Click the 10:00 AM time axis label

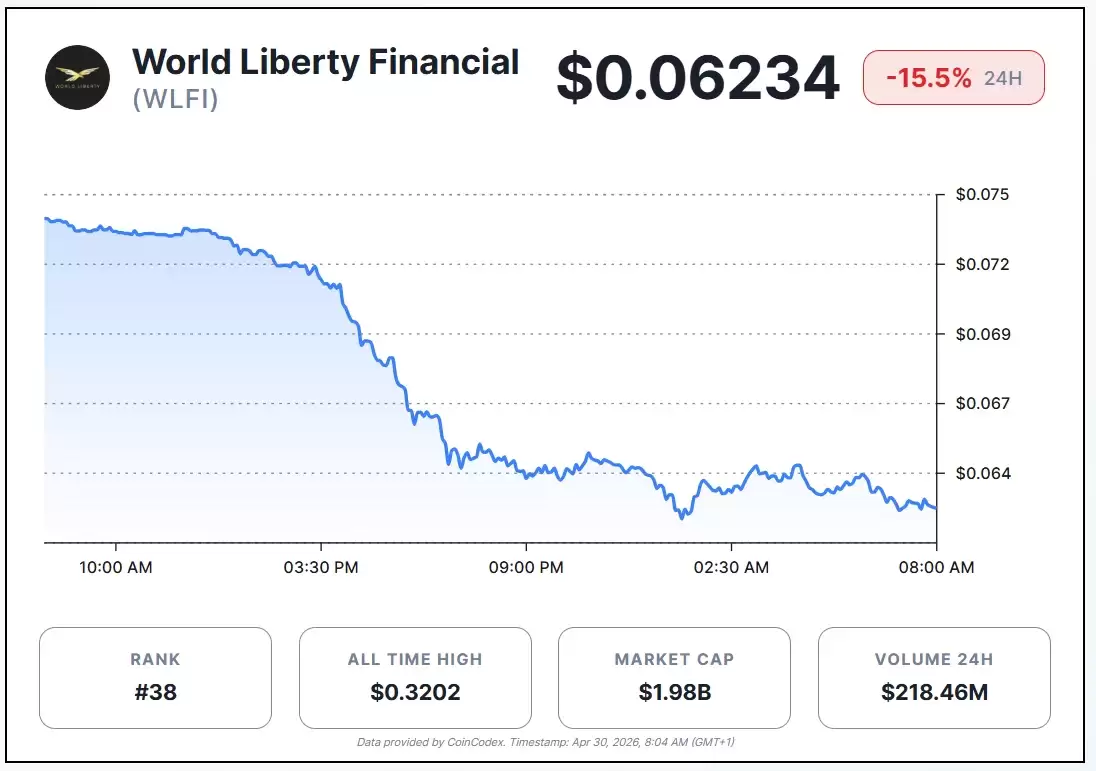(115, 567)
